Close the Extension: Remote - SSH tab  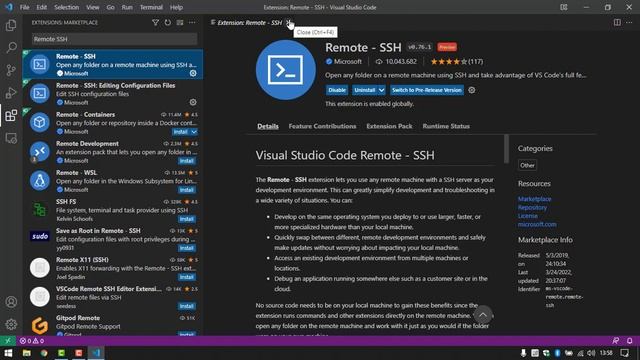(289, 22)
